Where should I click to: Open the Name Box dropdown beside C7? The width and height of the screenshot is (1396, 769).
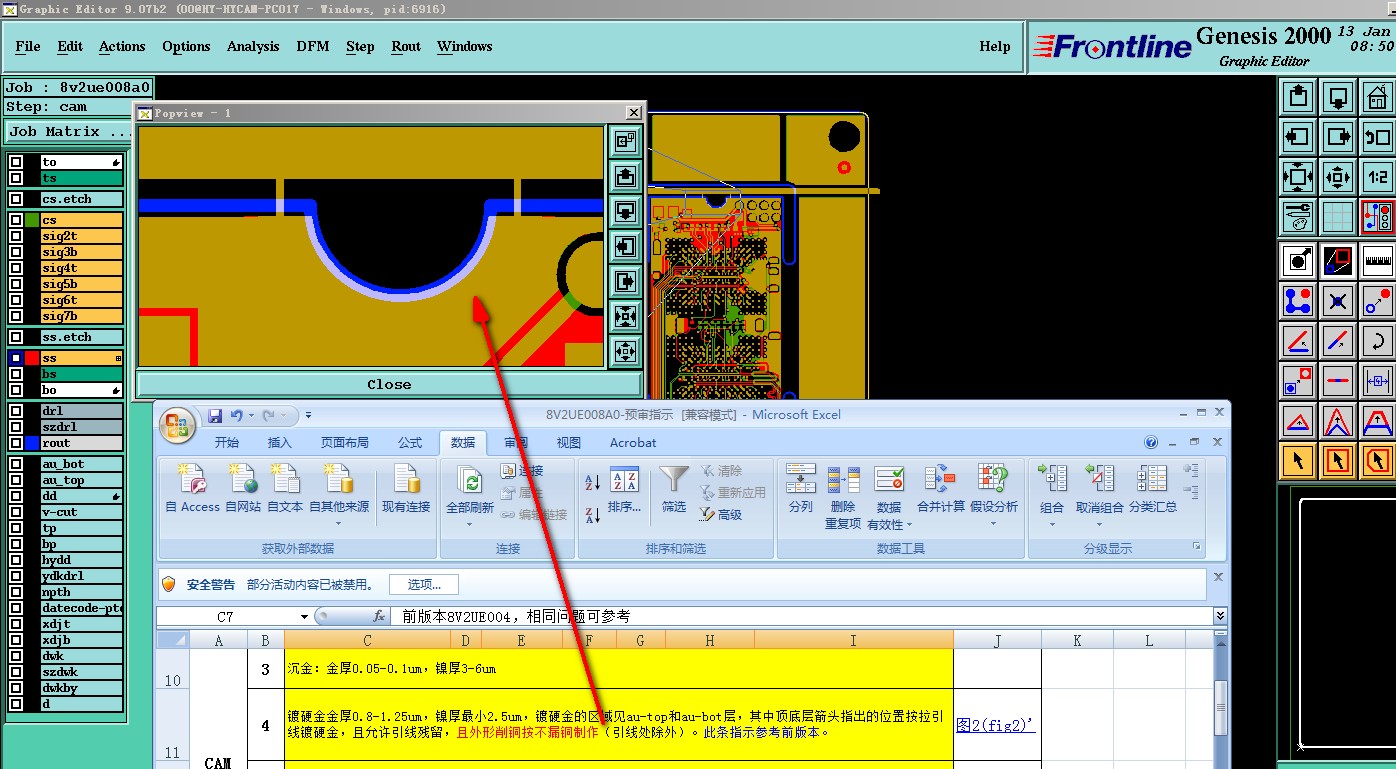coord(304,616)
